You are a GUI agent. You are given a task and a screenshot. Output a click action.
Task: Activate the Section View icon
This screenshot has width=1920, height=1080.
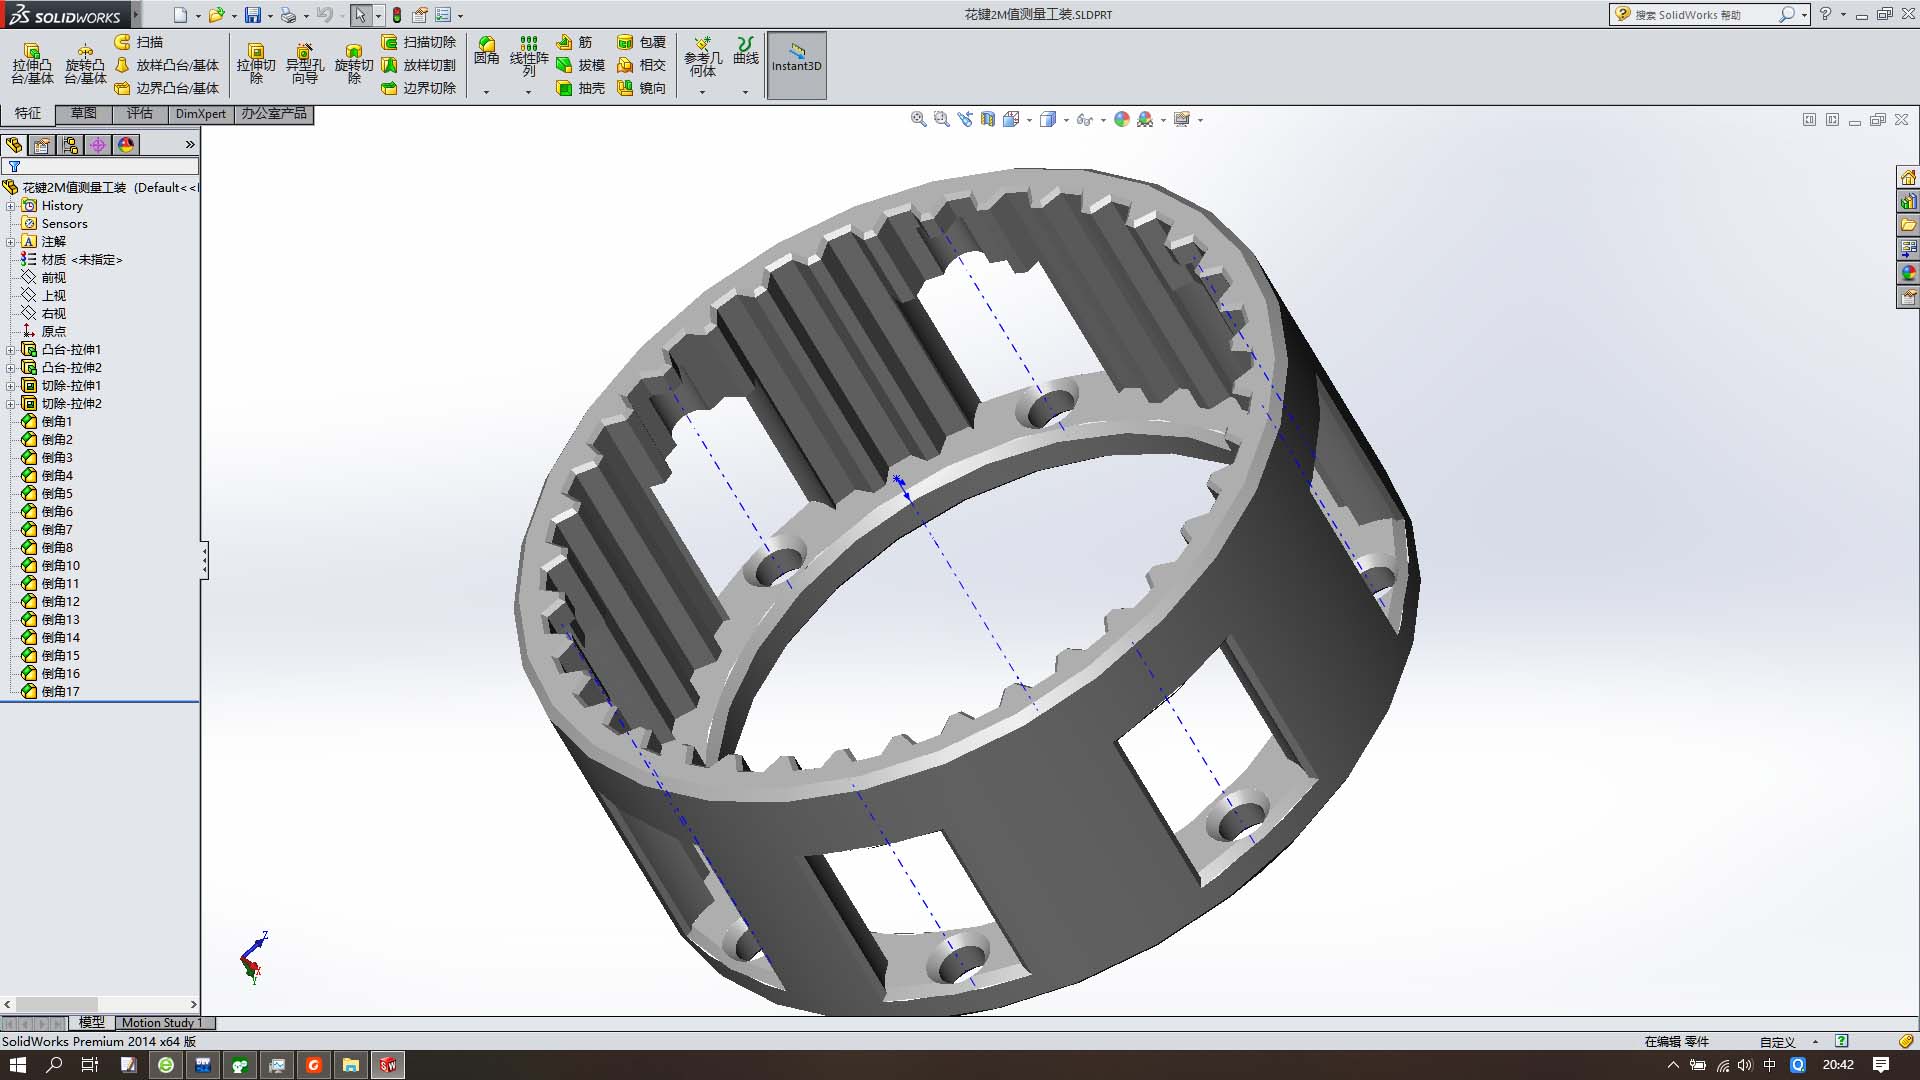[x=988, y=119]
